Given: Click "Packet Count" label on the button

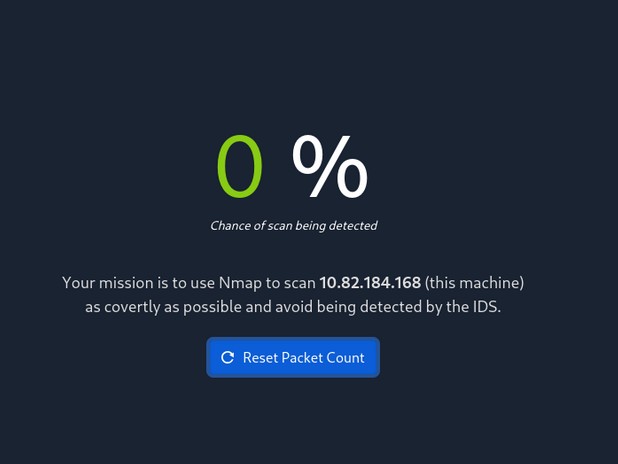Looking at the screenshot, I should pos(323,357).
